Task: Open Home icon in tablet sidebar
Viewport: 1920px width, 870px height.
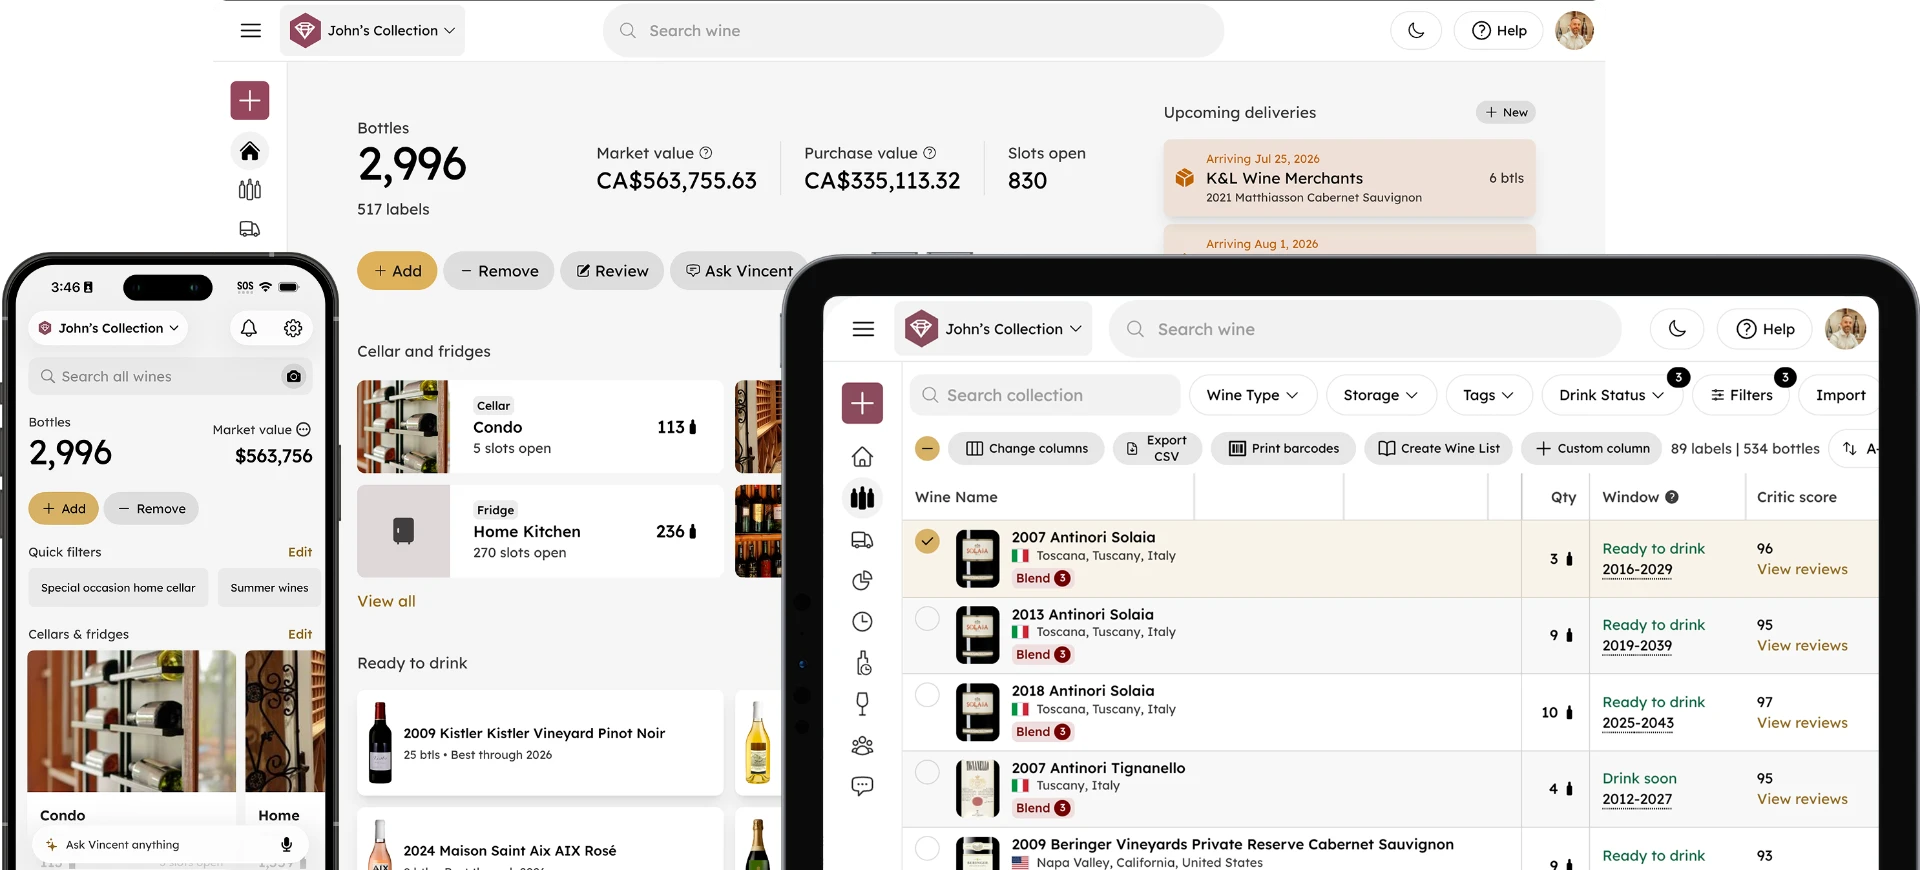Action: click(862, 457)
